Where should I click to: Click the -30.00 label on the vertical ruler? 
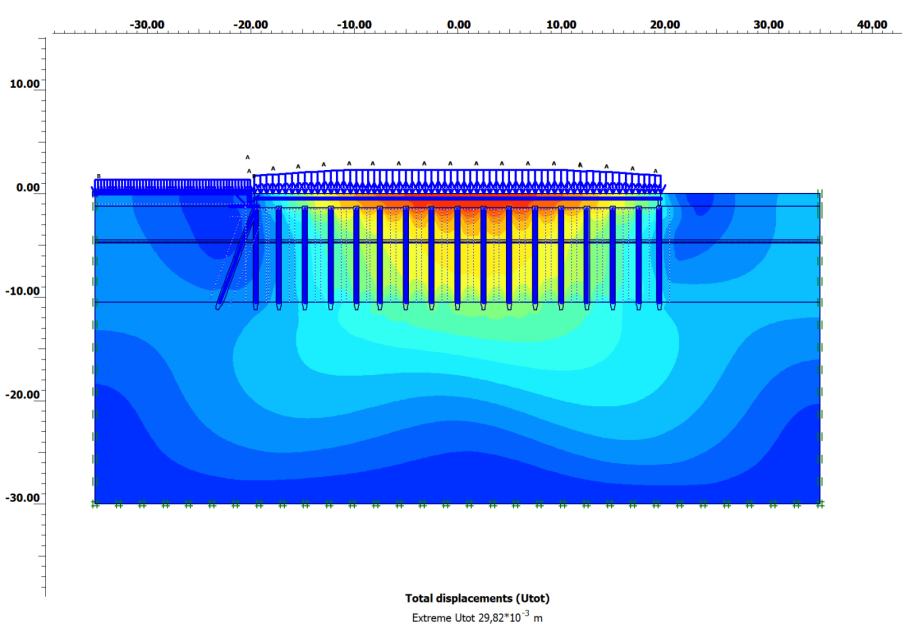click(22, 498)
